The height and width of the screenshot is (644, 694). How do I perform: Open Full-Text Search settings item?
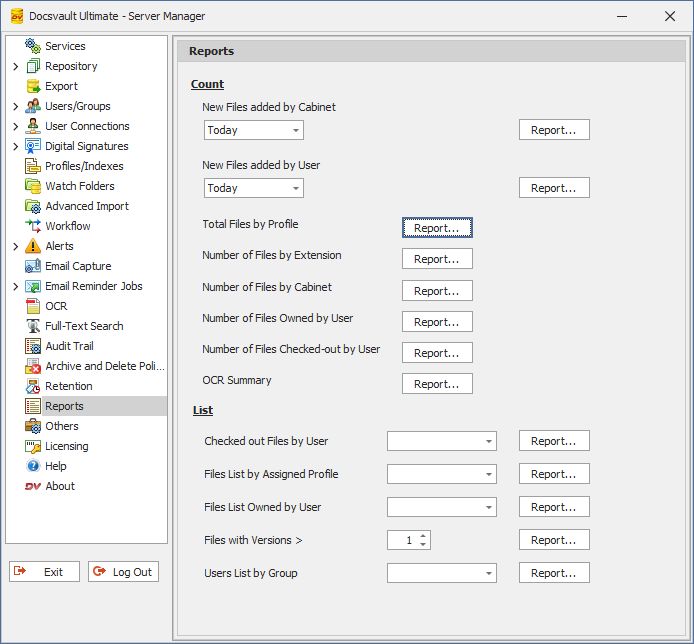click(x=84, y=326)
